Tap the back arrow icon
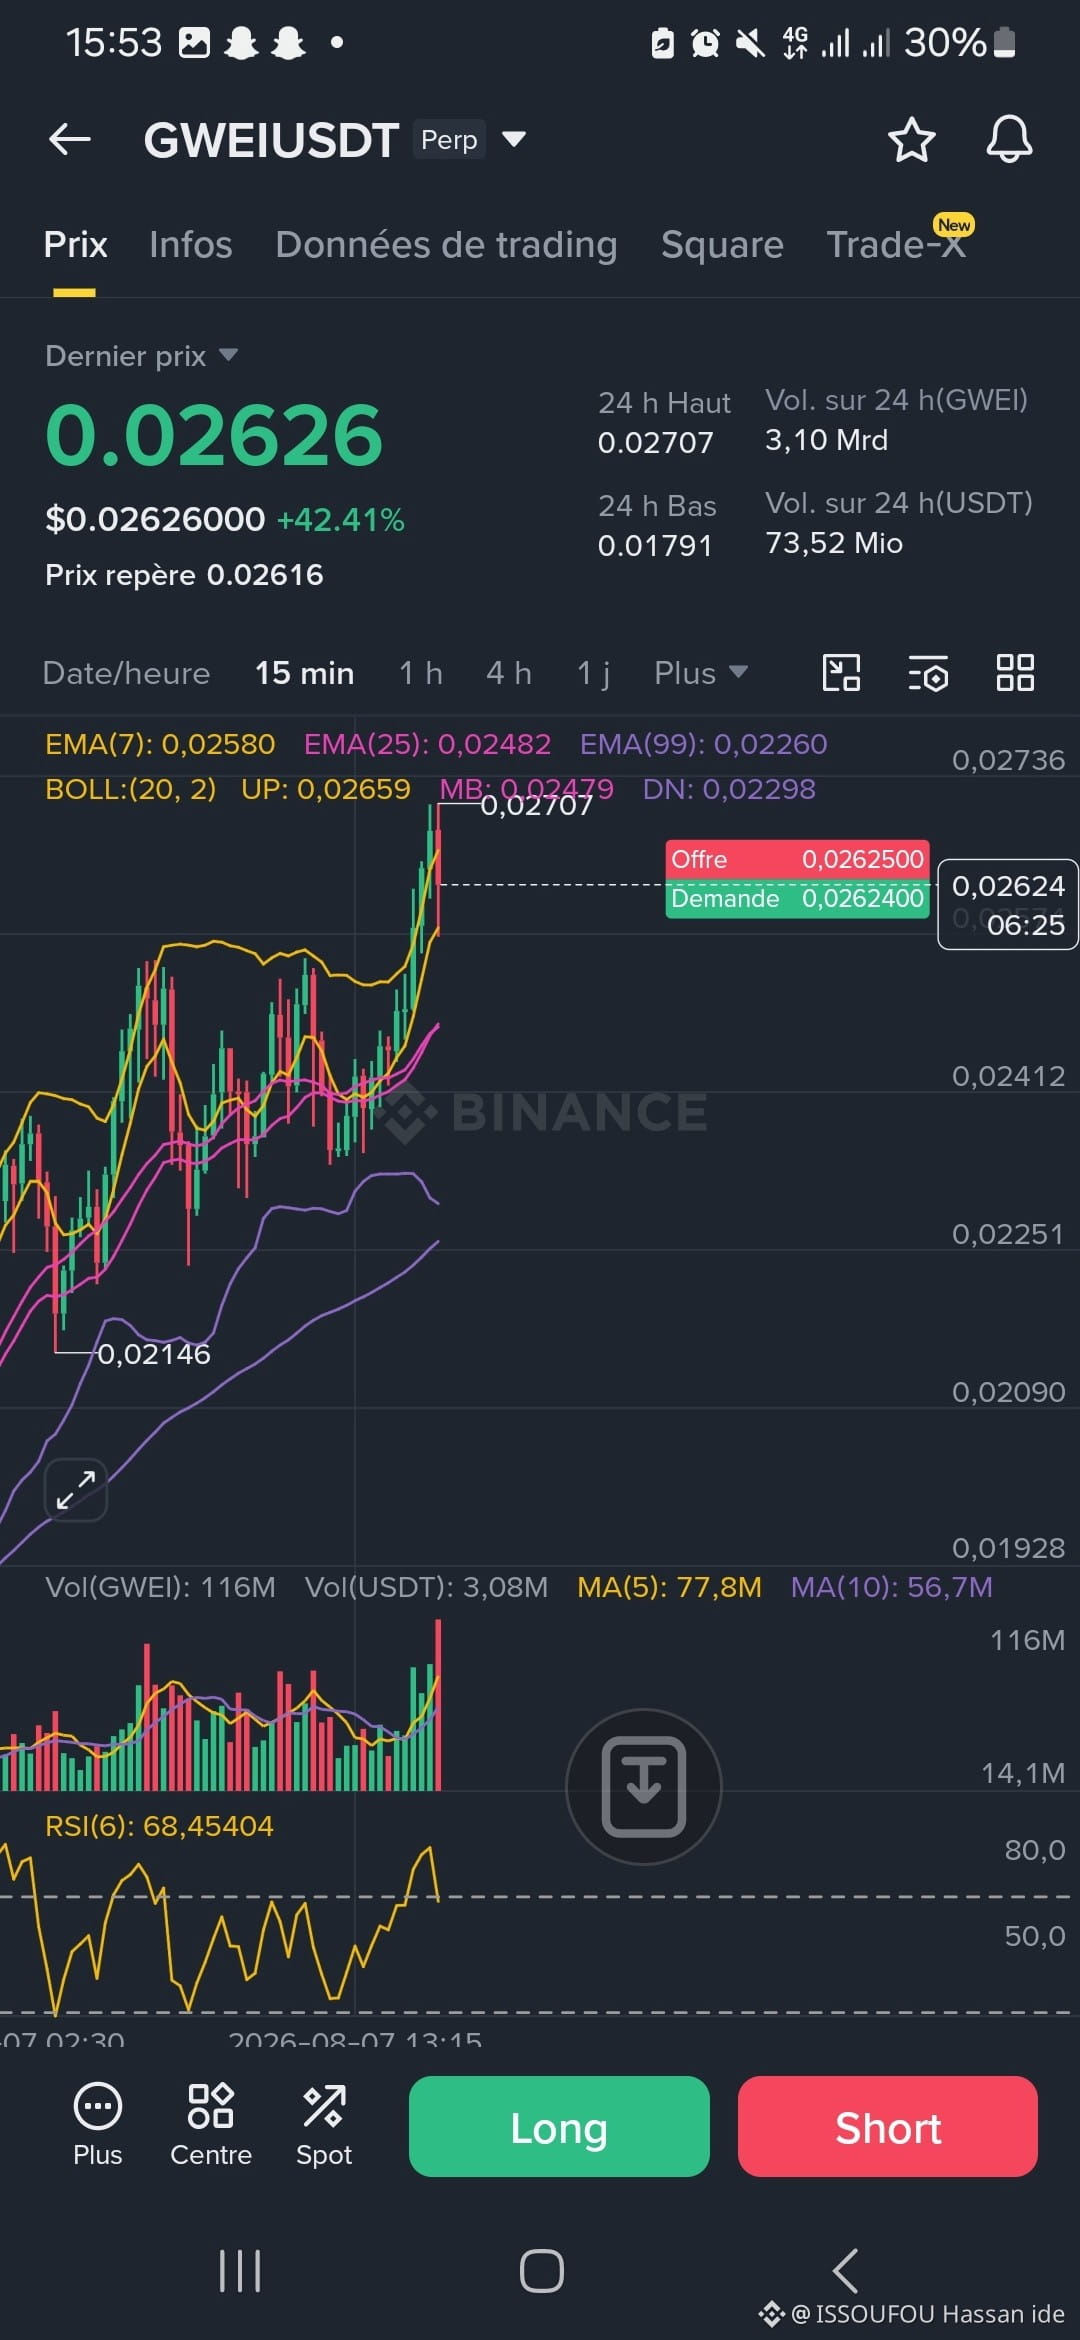The height and width of the screenshot is (2340, 1080). tap(70, 140)
